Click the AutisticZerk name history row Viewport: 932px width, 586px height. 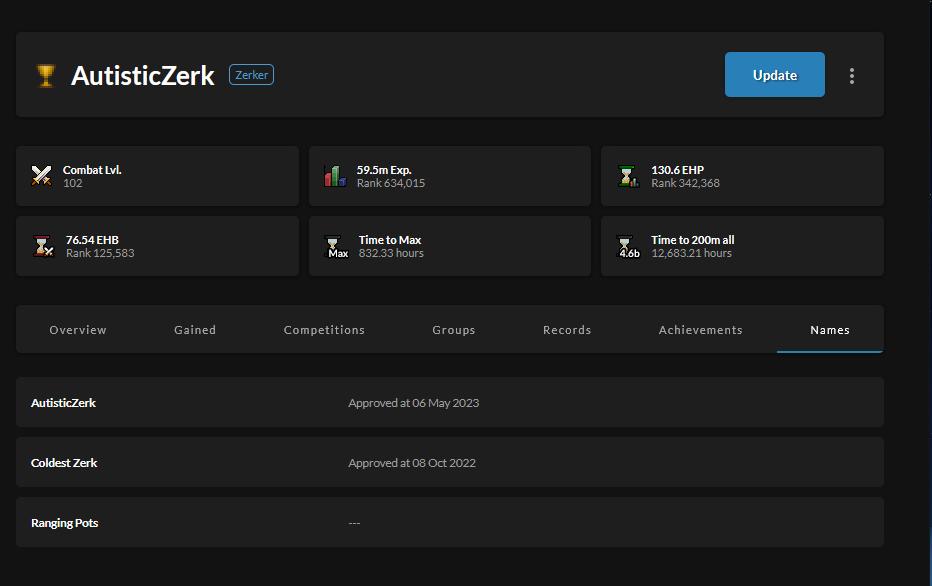(449, 403)
